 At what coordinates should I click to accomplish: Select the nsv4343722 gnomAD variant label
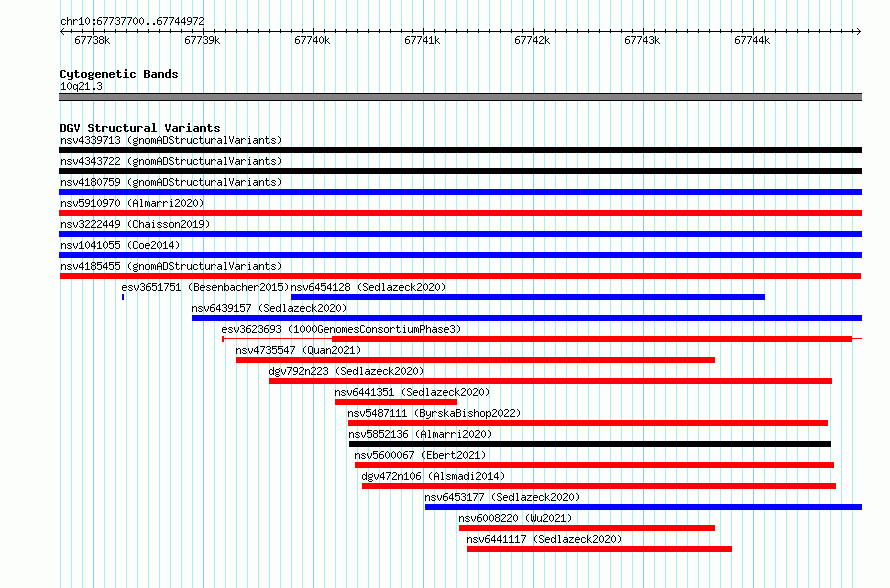pyautogui.click(x=171, y=161)
